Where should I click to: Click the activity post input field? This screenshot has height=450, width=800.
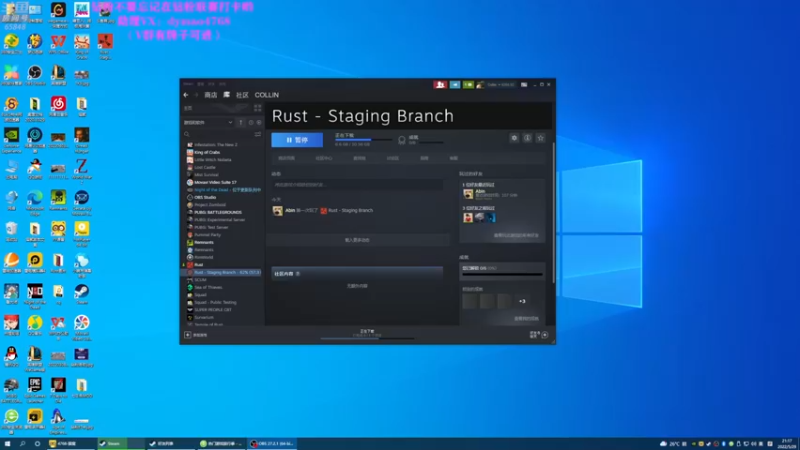pyautogui.click(x=358, y=185)
